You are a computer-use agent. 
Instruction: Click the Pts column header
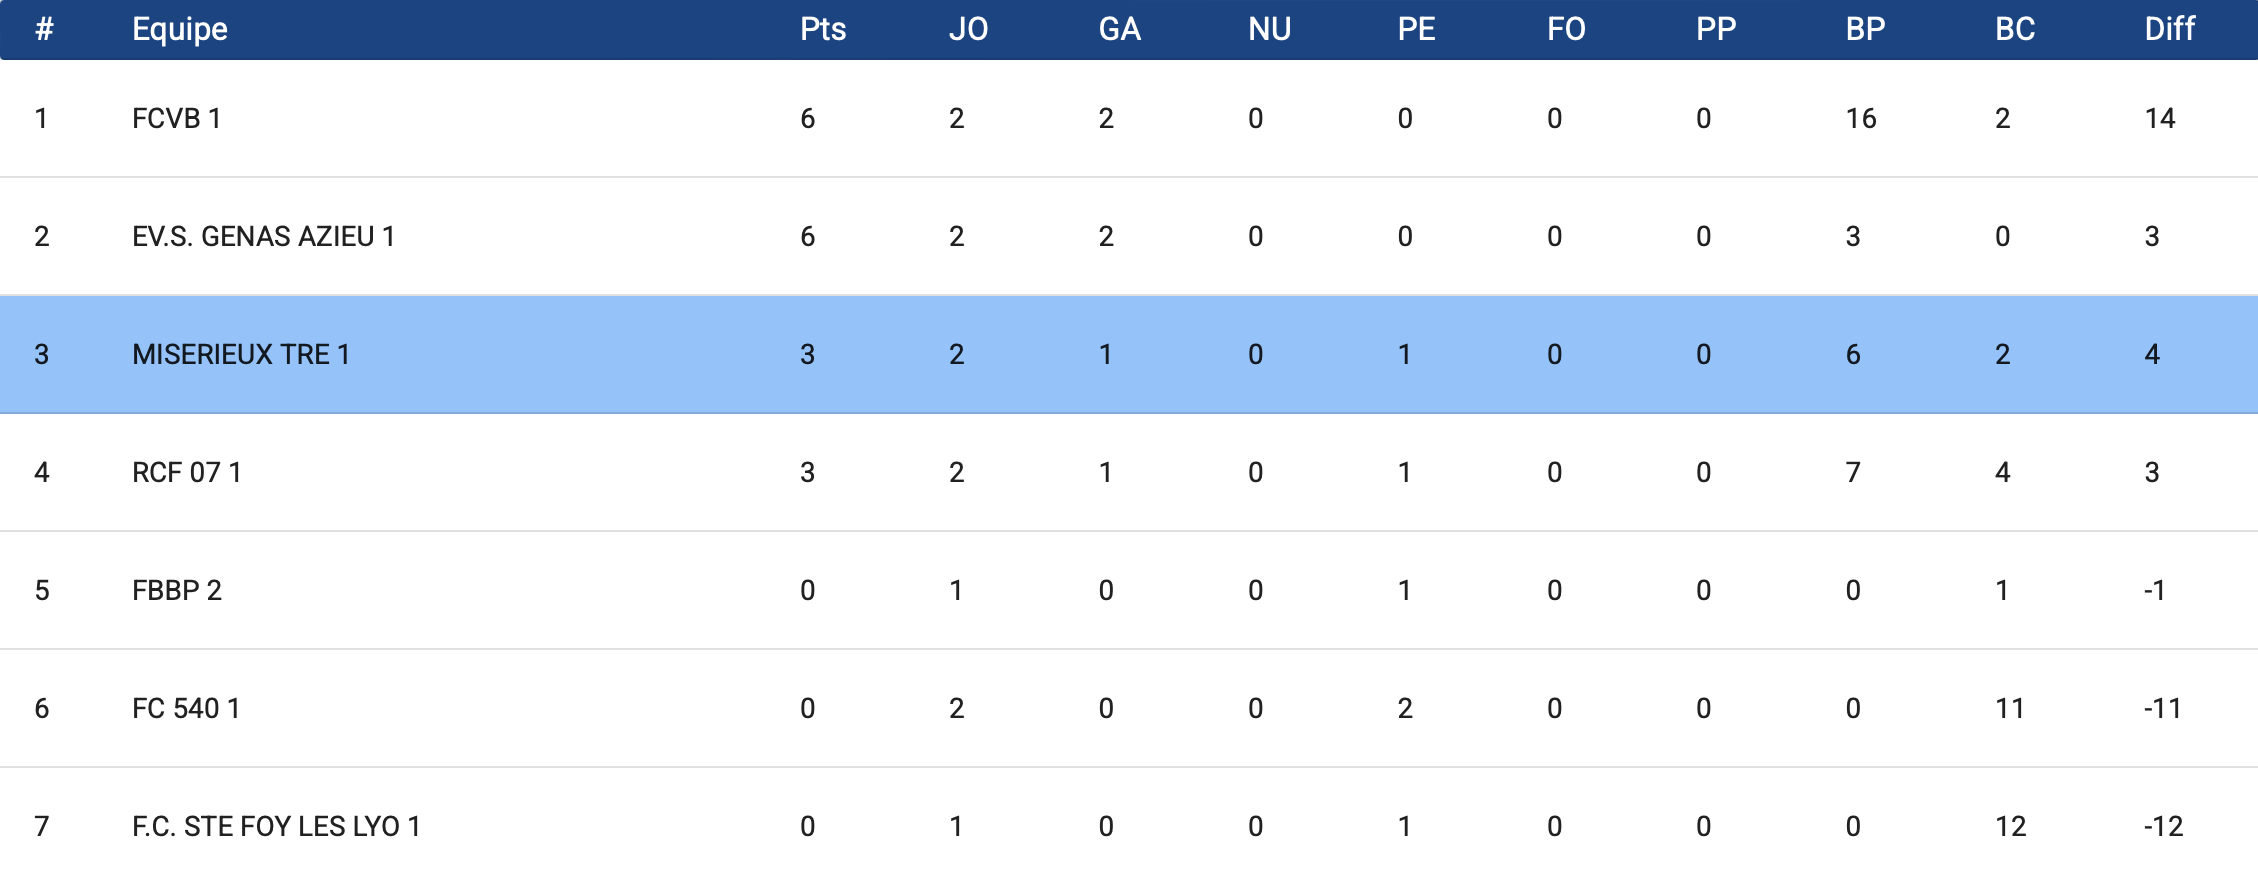click(x=823, y=29)
